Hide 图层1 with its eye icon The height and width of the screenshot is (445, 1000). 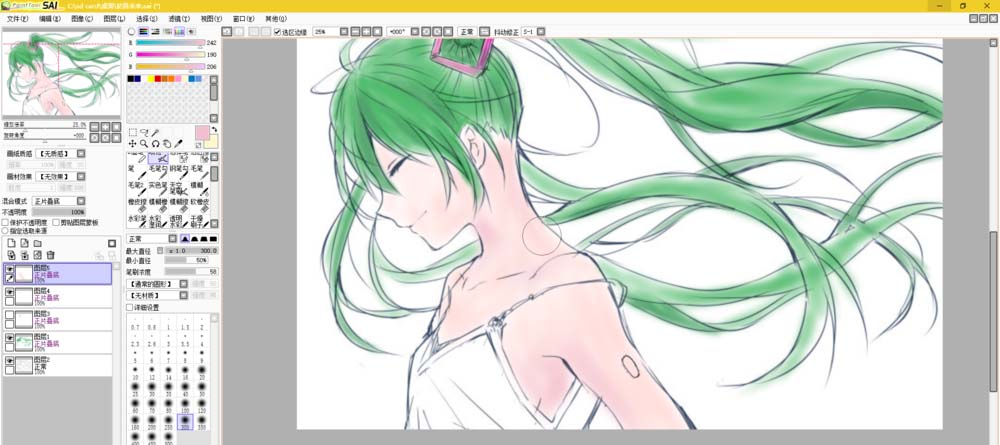10,337
